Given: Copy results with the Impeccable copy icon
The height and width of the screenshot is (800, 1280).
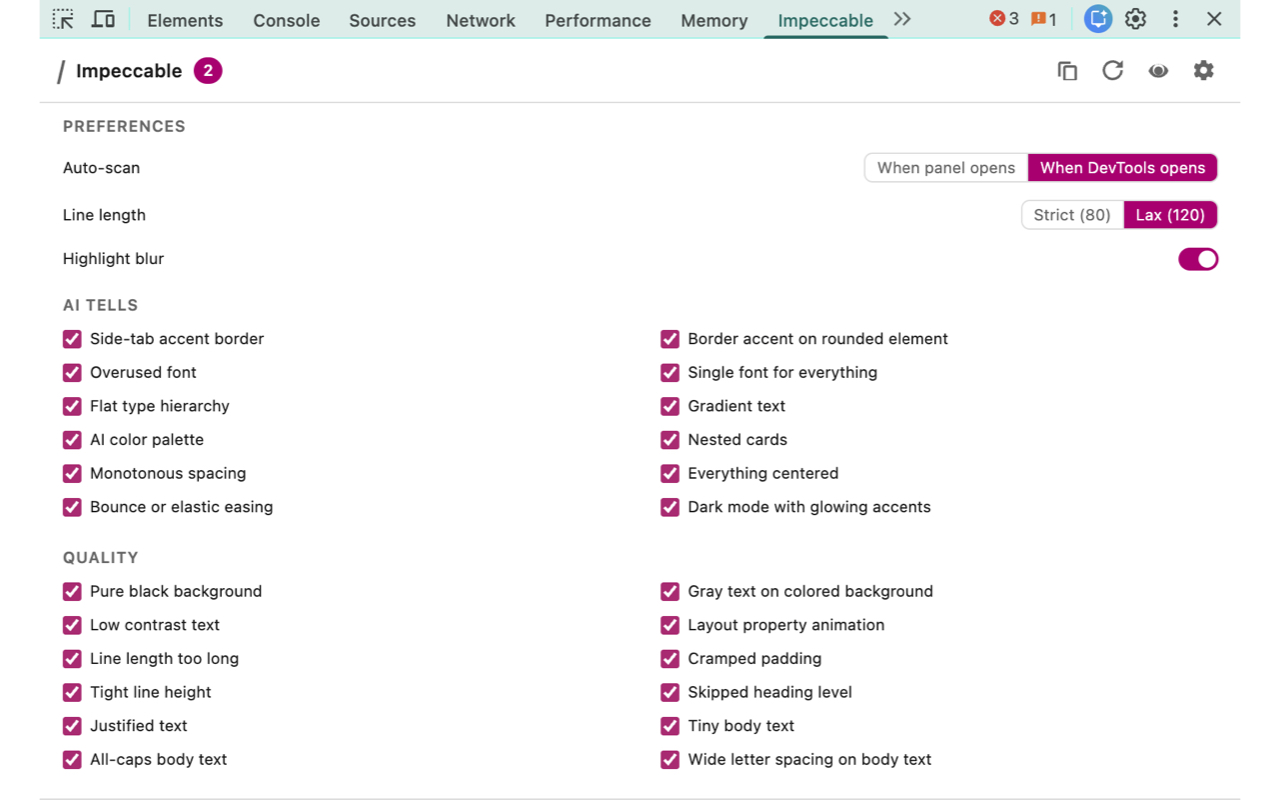Looking at the screenshot, I should click(x=1067, y=71).
